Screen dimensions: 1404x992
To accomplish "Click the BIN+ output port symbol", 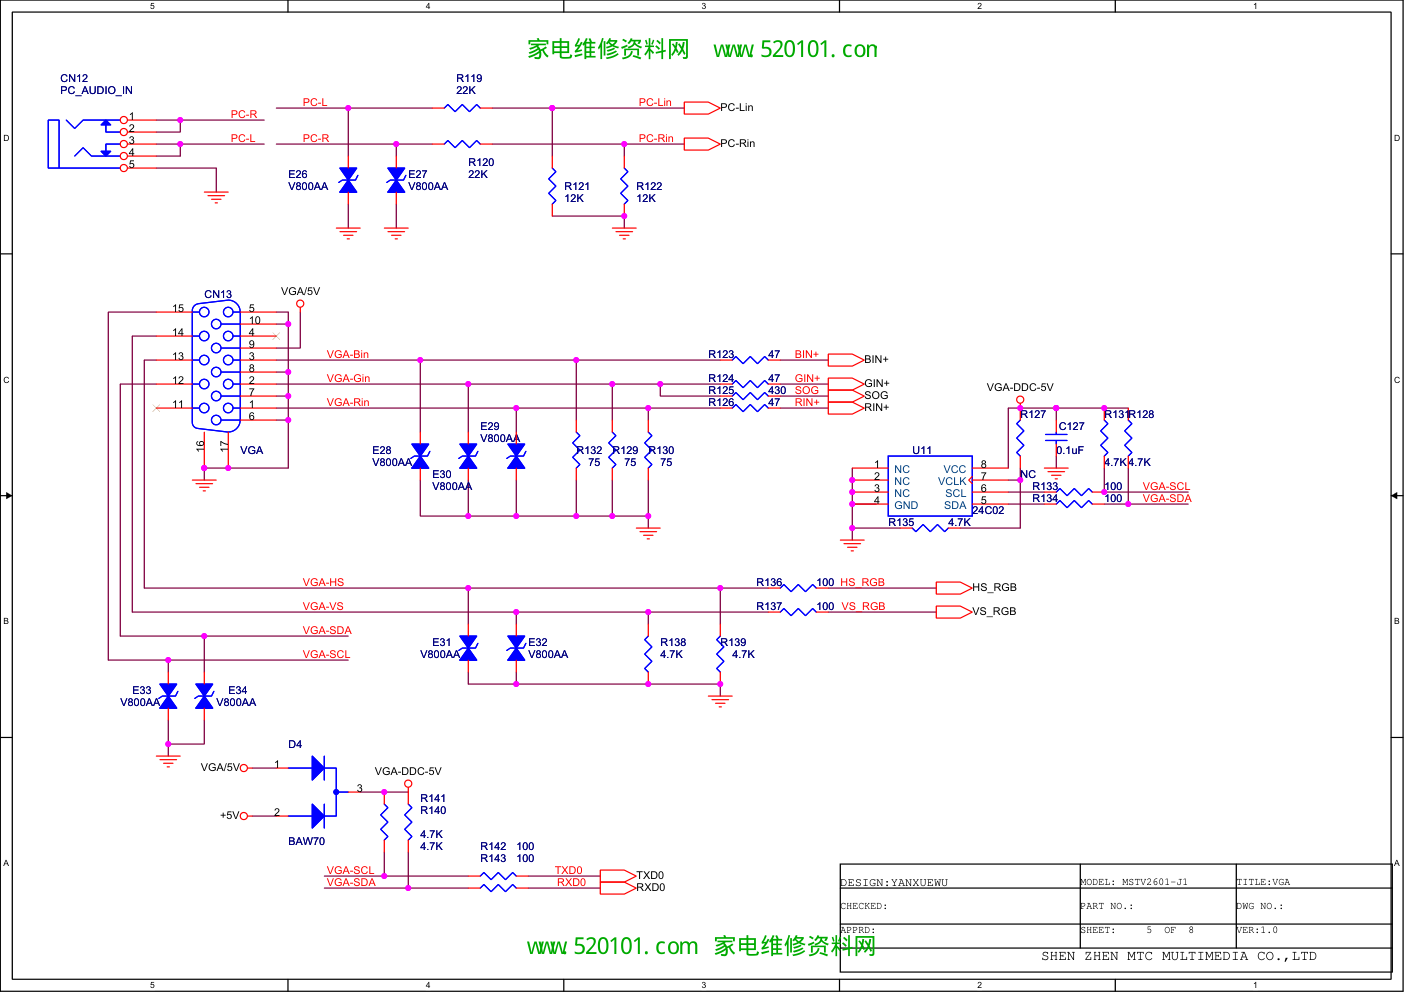I will pyautogui.click(x=846, y=359).
